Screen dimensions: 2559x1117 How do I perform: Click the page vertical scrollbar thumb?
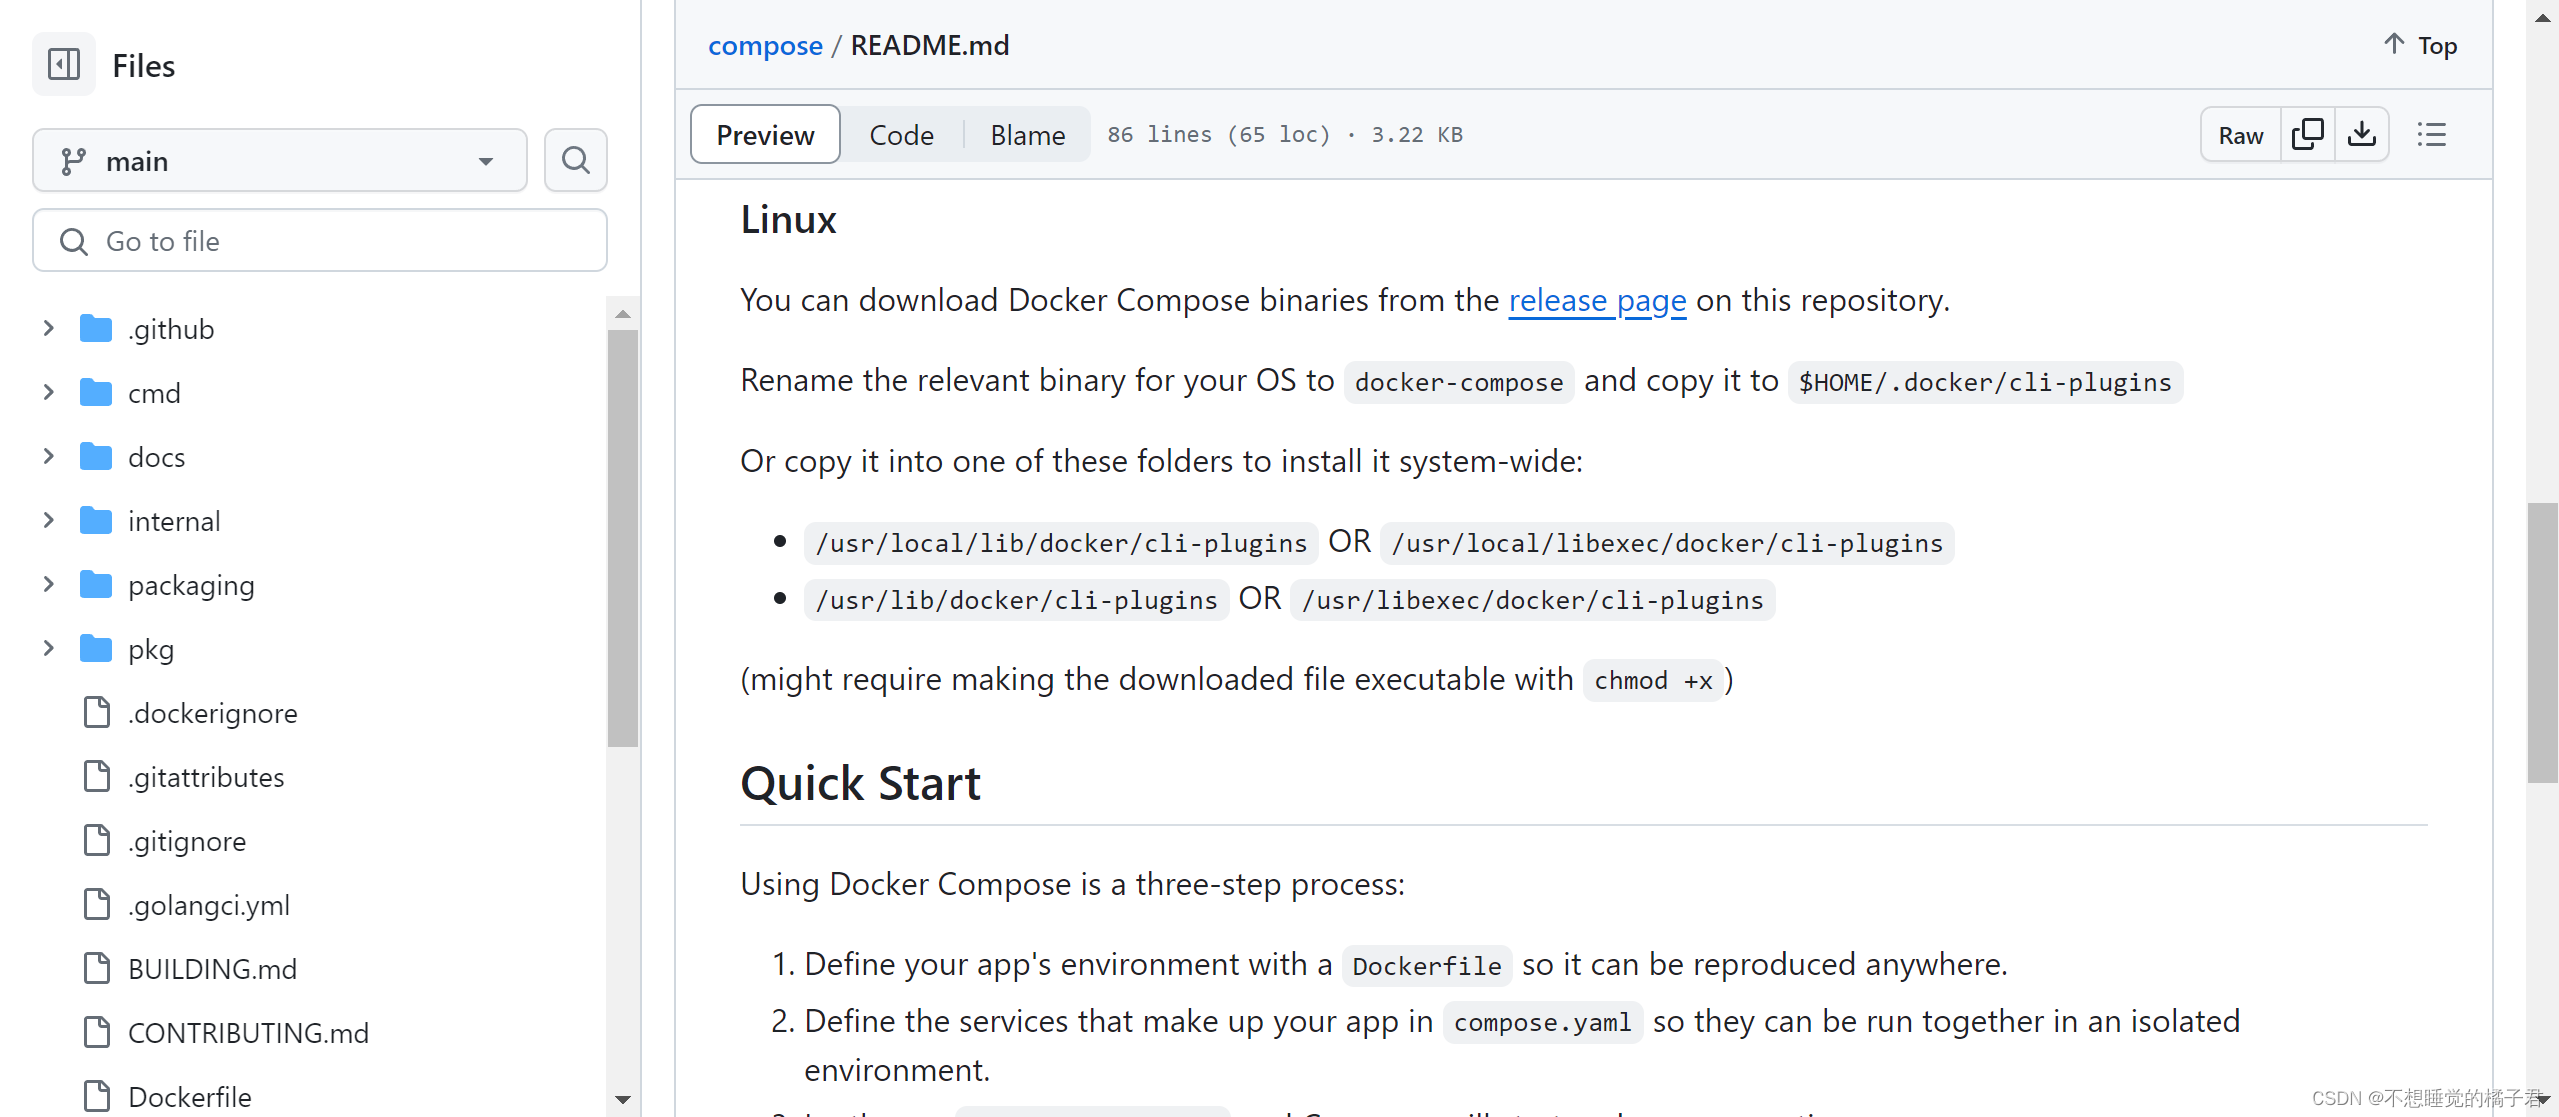tap(2542, 643)
